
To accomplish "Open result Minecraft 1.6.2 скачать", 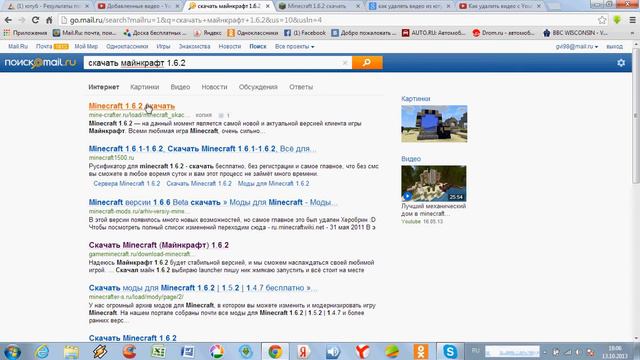I will click(131, 106).
